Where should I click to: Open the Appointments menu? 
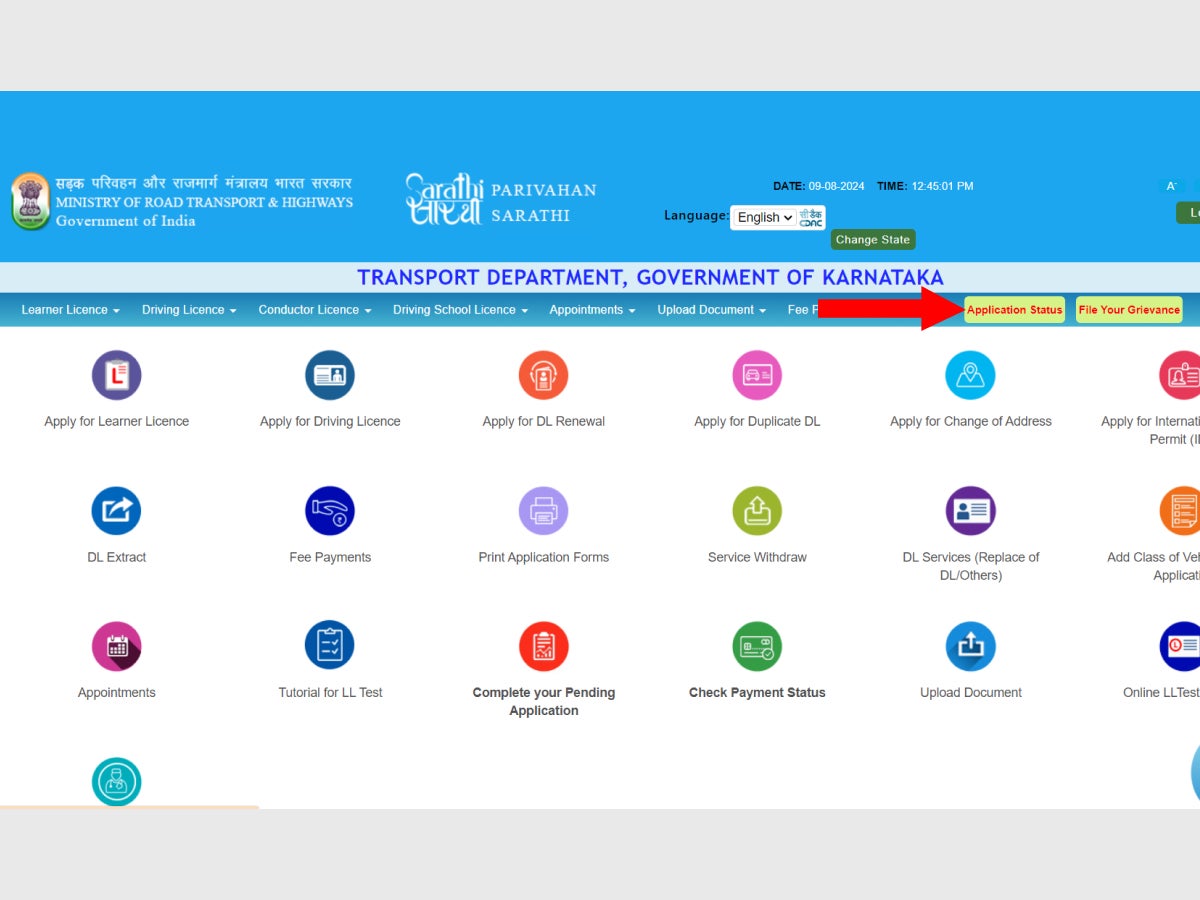[591, 310]
